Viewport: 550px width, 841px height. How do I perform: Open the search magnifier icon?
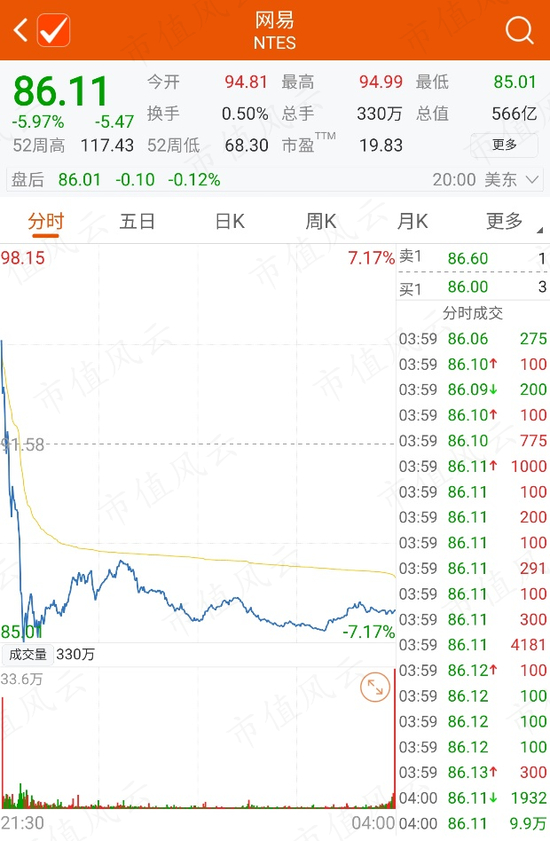[x=519, y=30]
